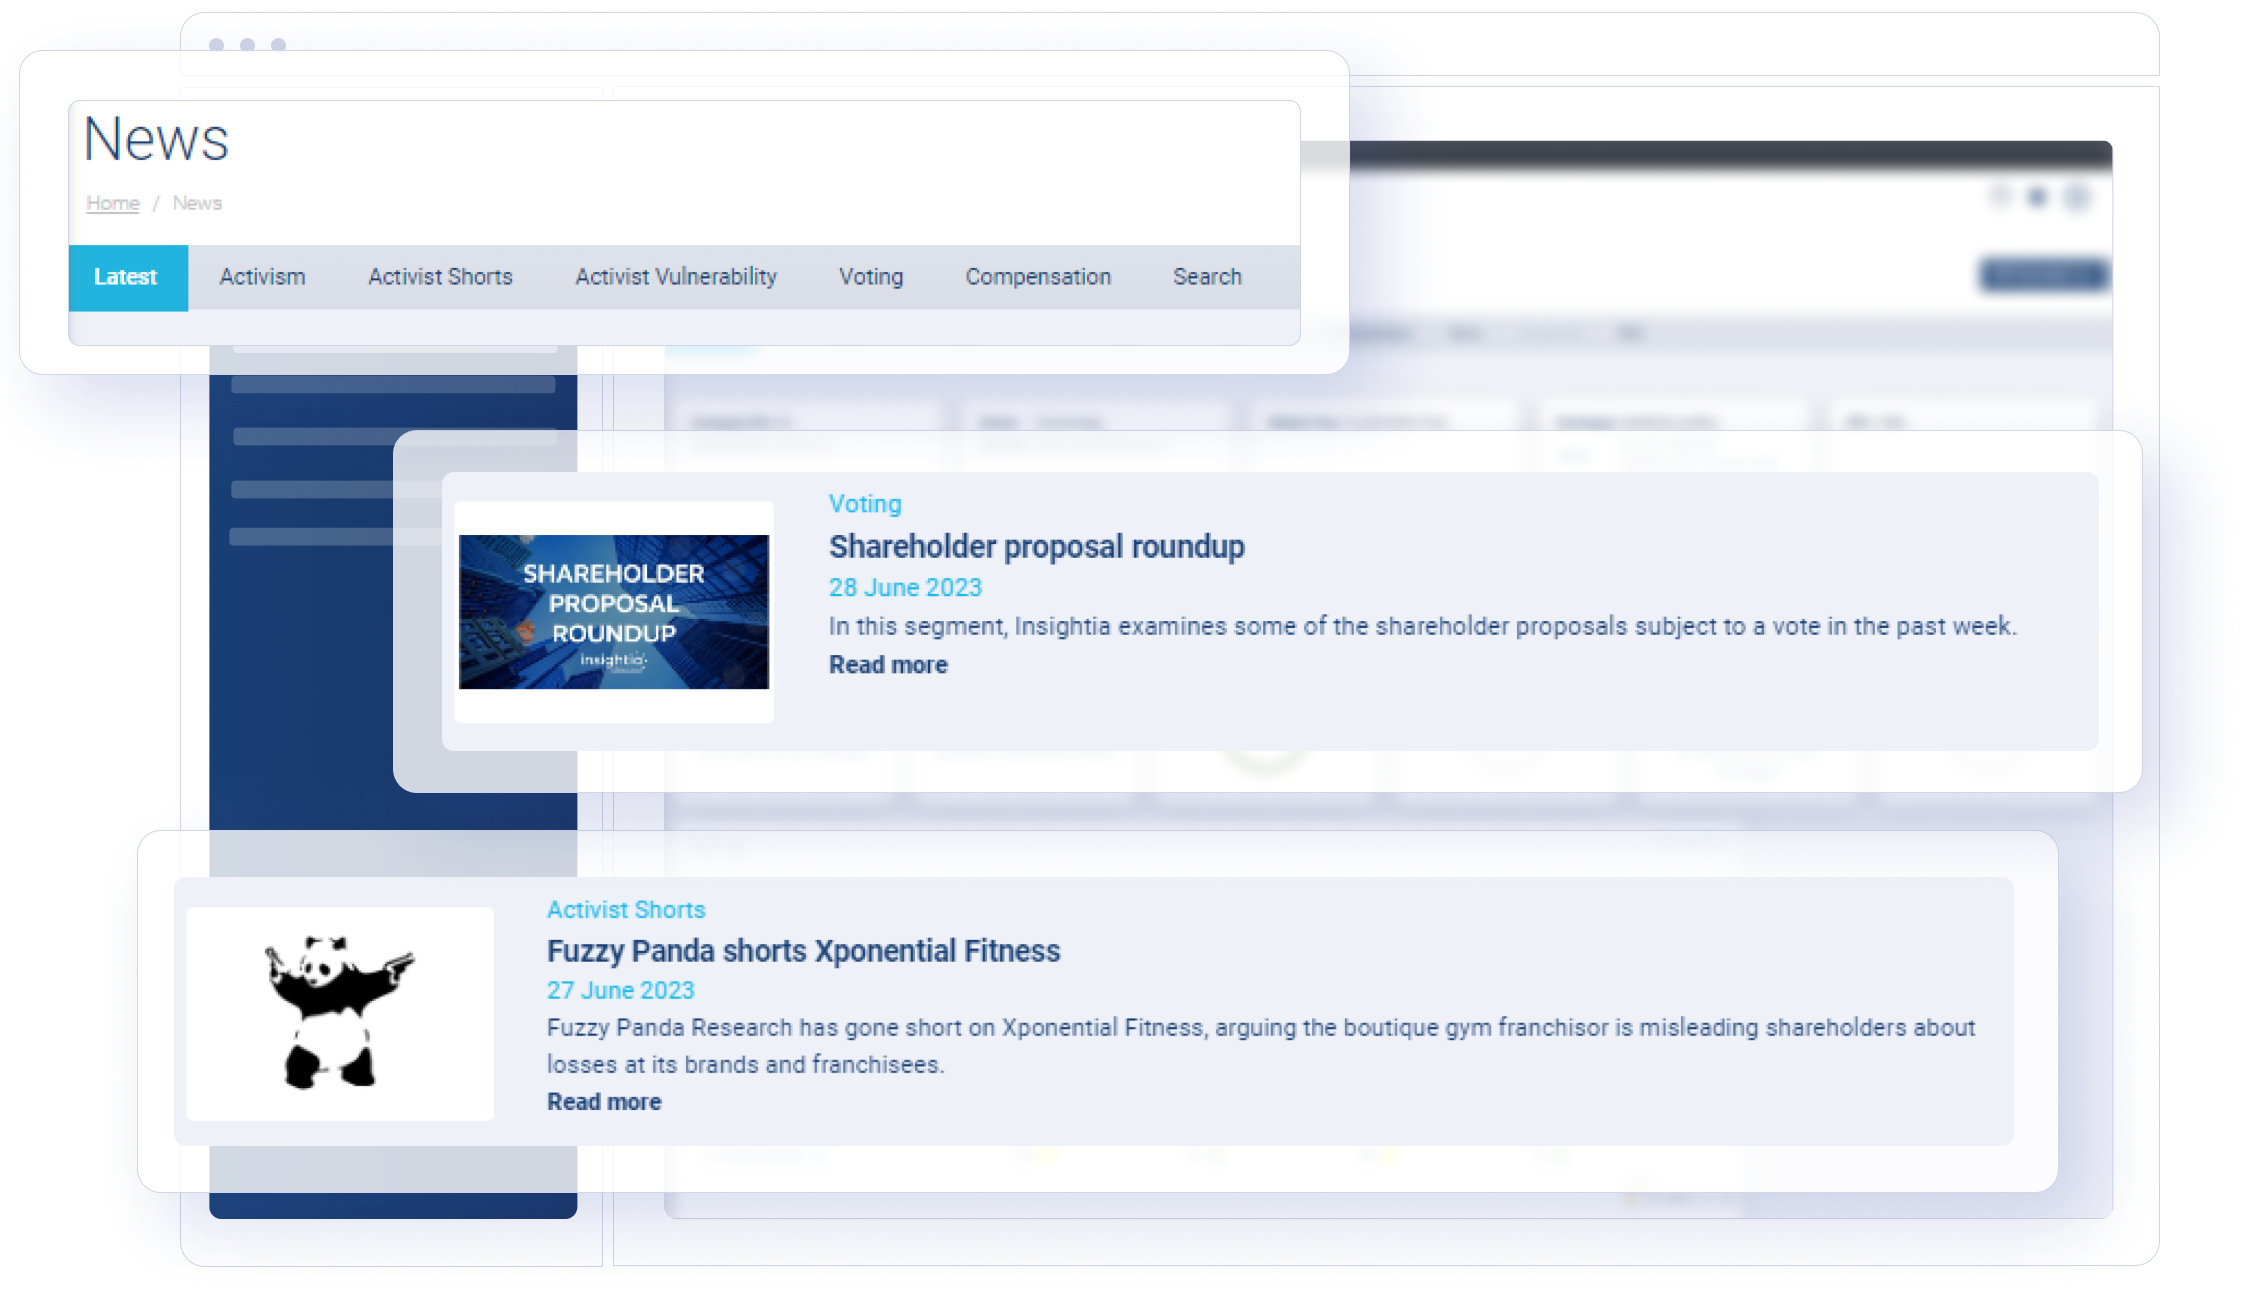Open the Compensation tab
Viewport: 2253px width, 1303px height.
pyautogui.click(x=1038, y=277)
